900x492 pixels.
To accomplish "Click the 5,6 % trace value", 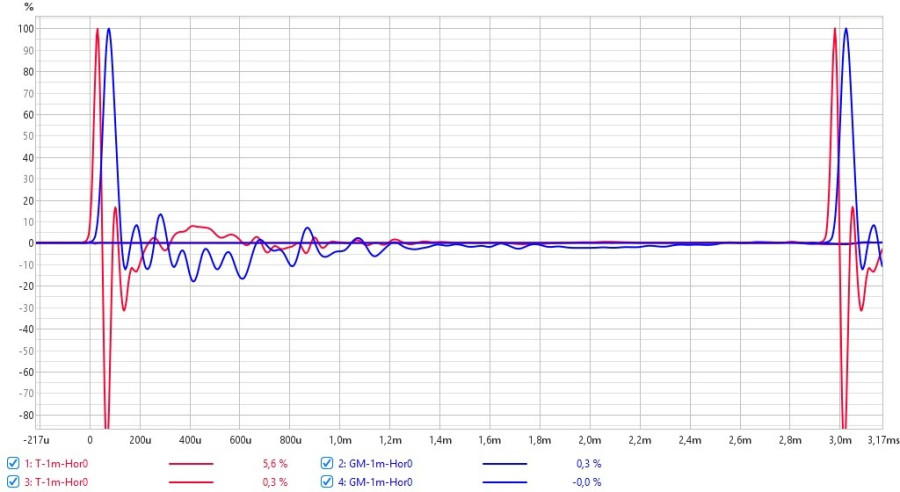I will point(275,464).
